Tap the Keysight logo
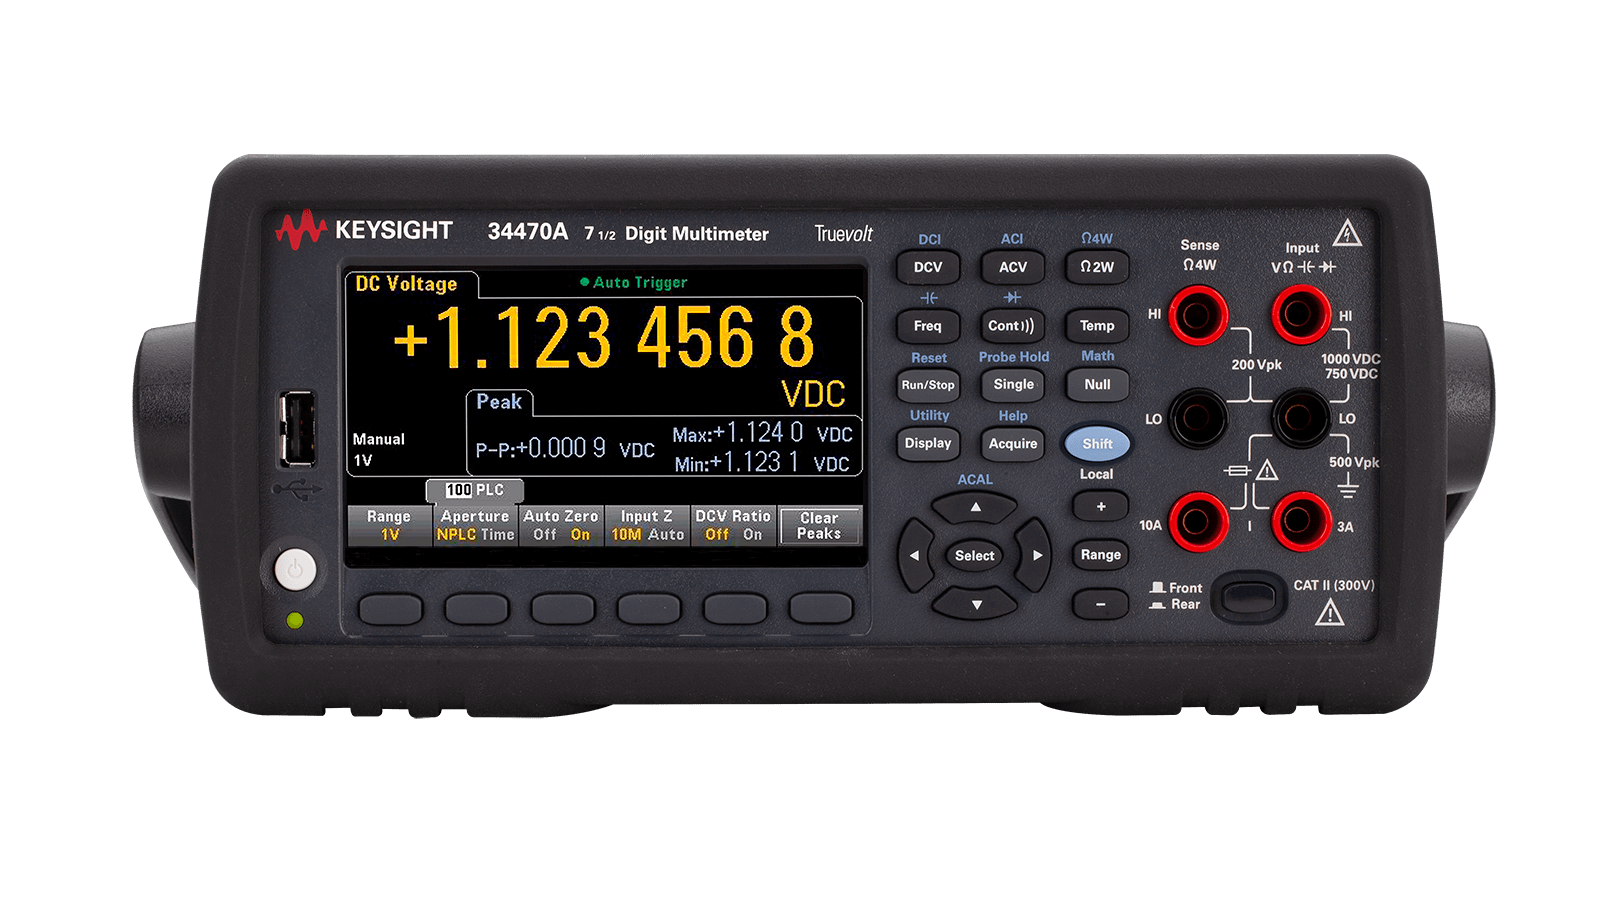This screenshot has width=1600, height=900. tap(364, 230)
